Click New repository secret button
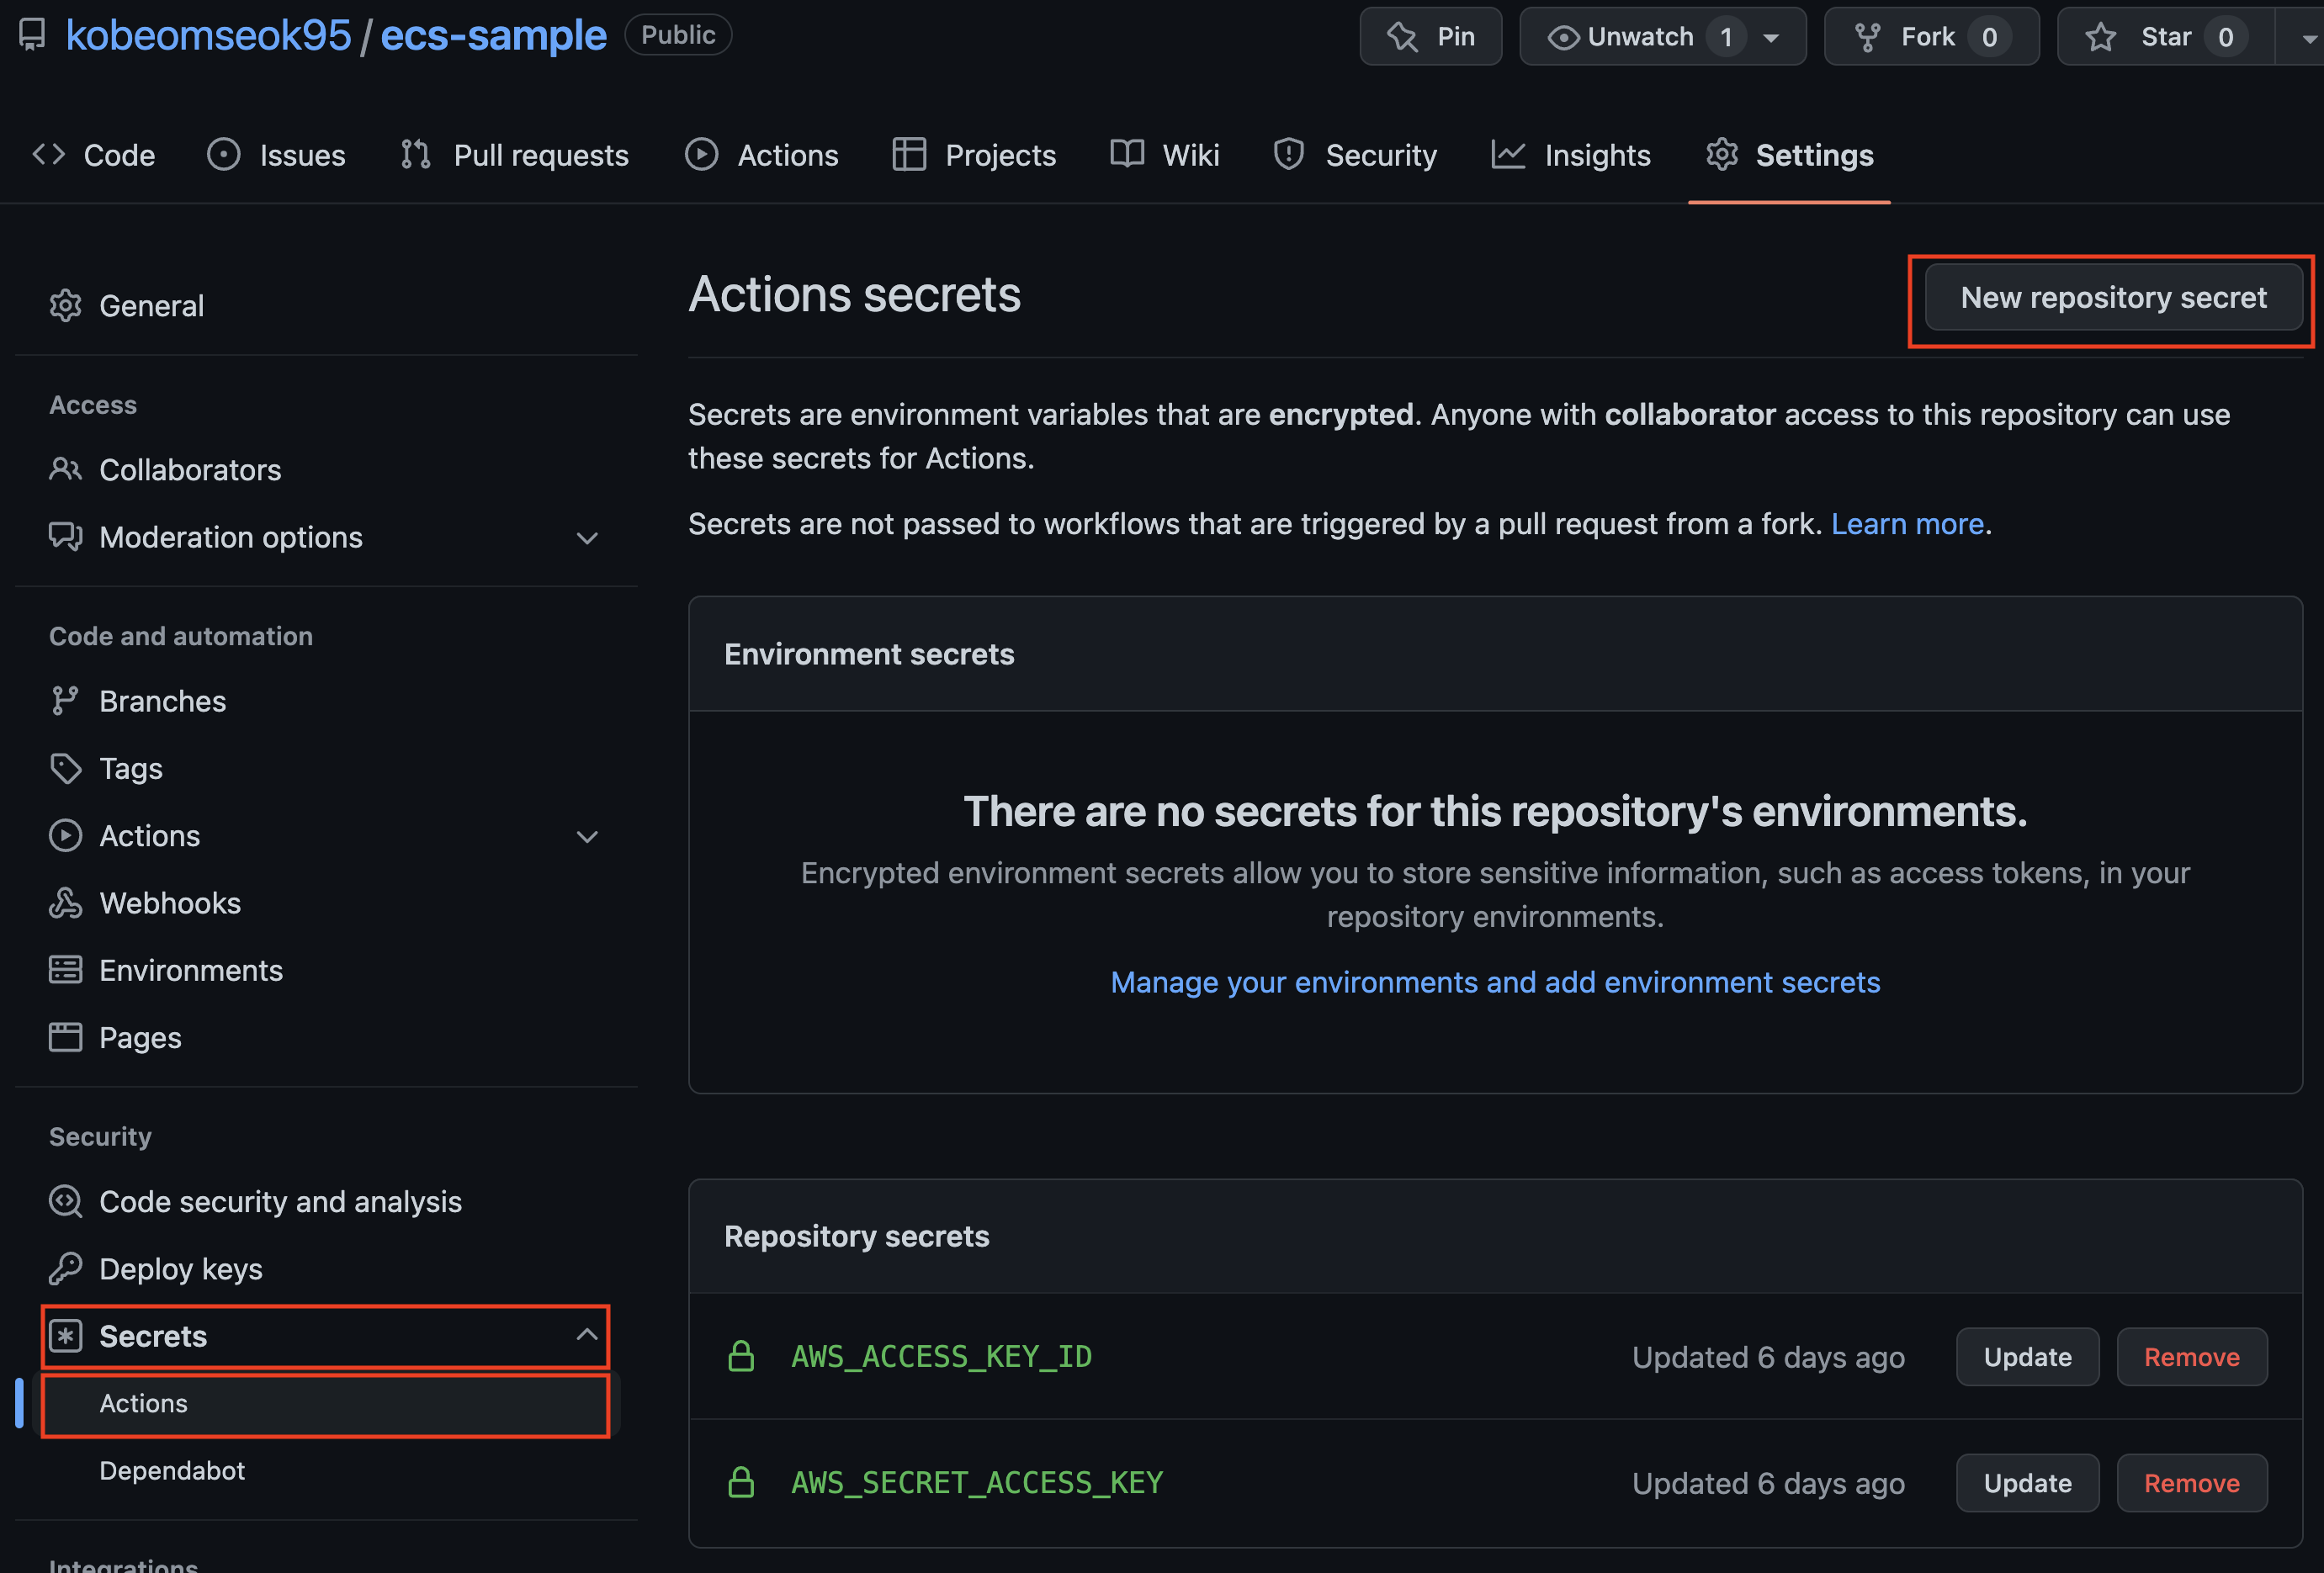Viewport: 2324px width, 1573px height. click(2113, 297)
